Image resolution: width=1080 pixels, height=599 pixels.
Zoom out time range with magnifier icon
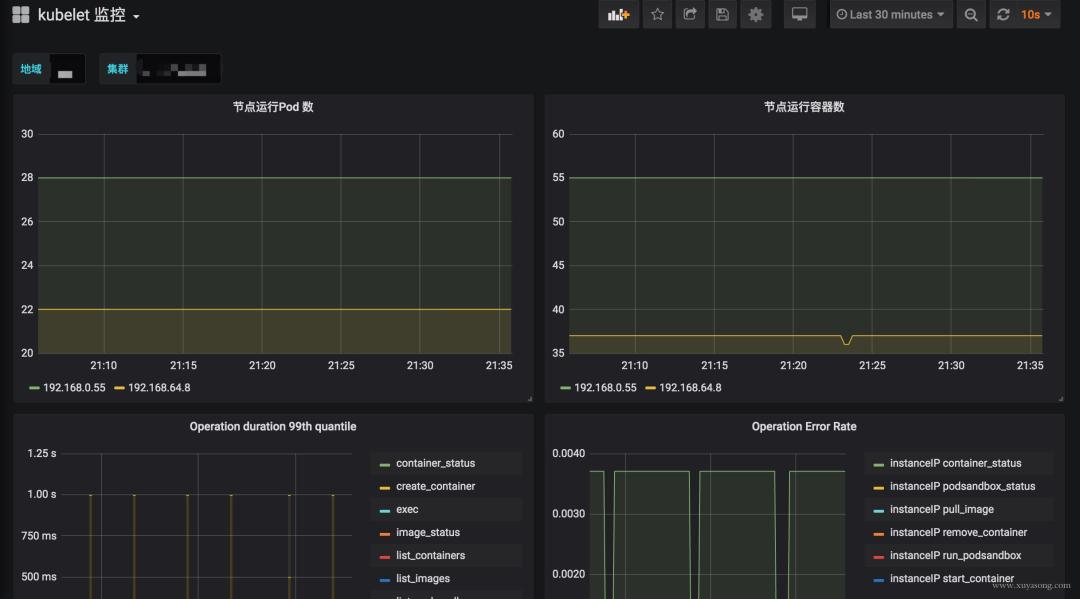[971, 14]
